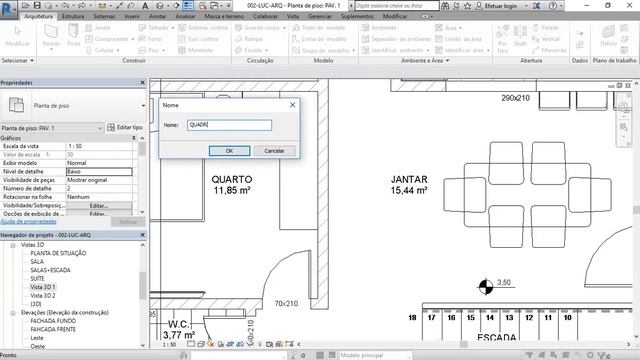This screenshot has width=640, height=360.
Task: Click the Close Hidden Windows icon
Action: (x=203, y=6)
